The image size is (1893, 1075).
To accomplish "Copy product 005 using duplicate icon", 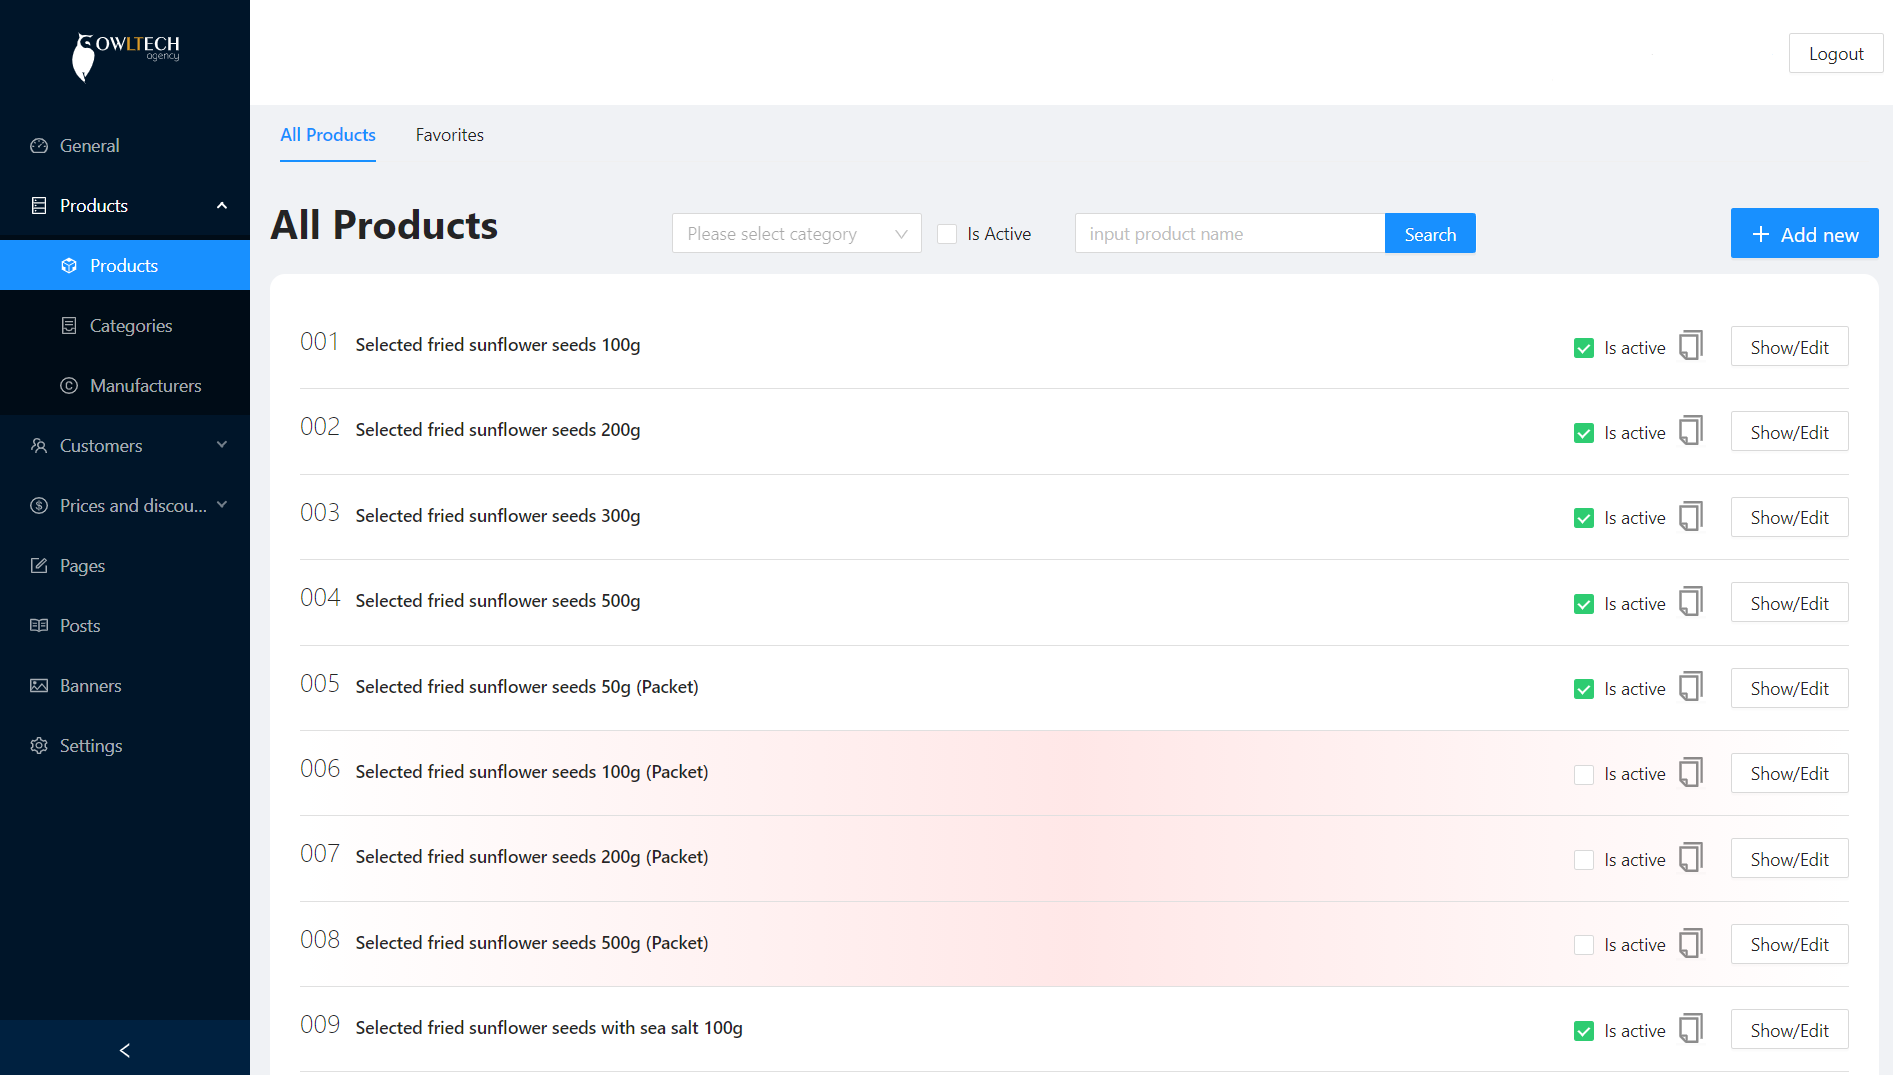I will (1691, 687).
